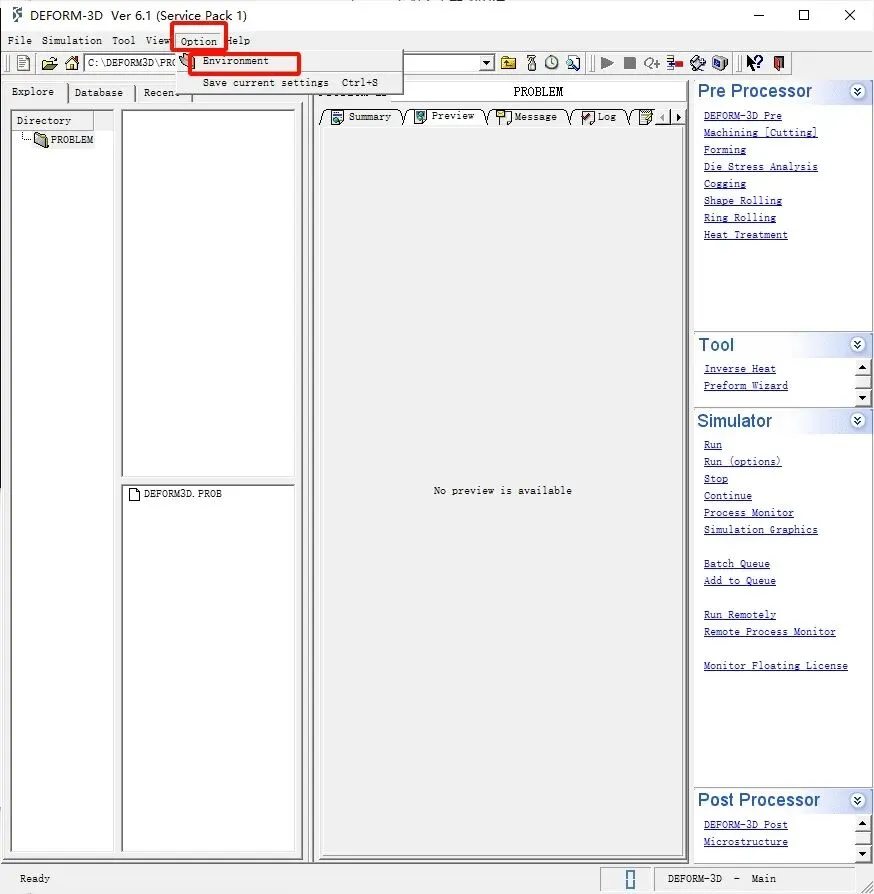Switch to the Database tab

click(99, 92)
